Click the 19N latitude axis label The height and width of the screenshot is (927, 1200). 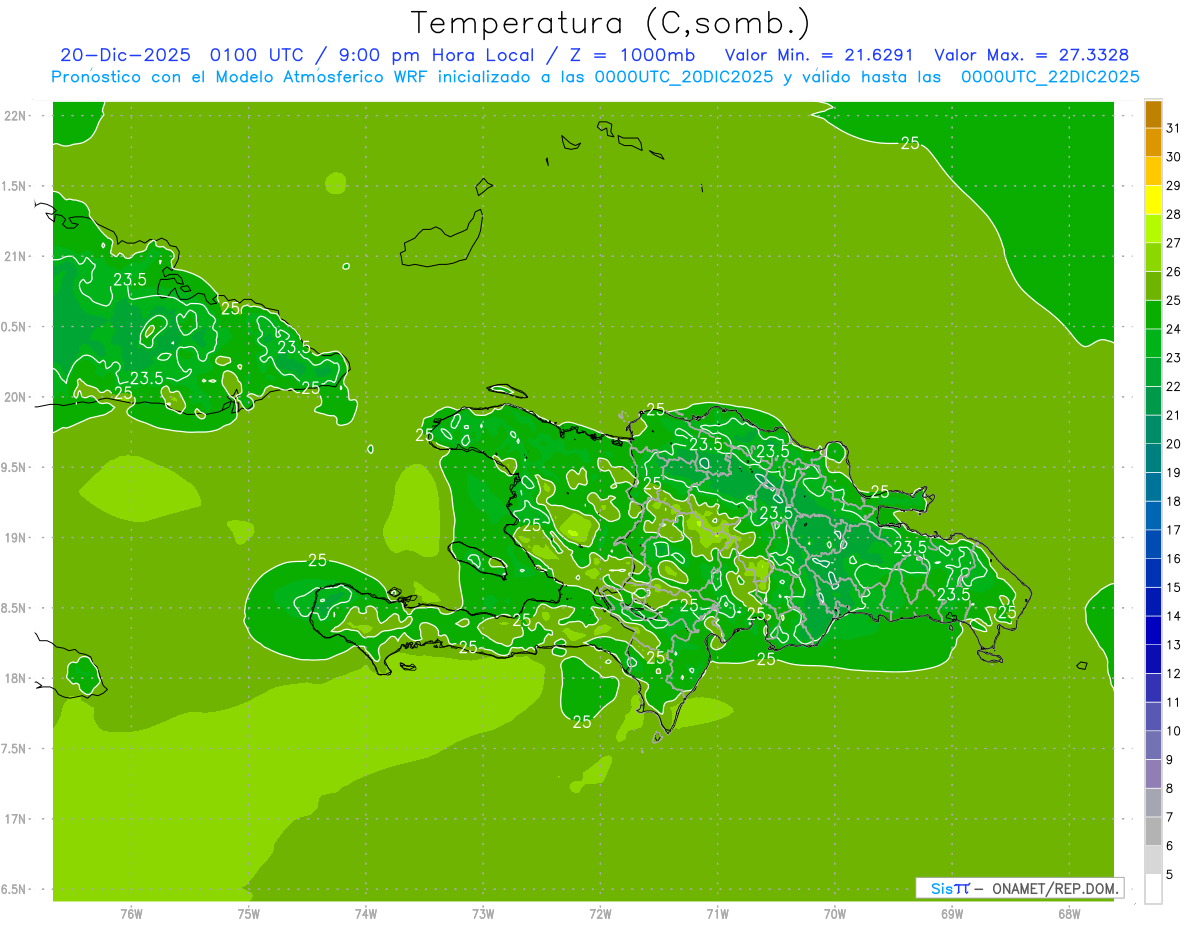point(16,538)
